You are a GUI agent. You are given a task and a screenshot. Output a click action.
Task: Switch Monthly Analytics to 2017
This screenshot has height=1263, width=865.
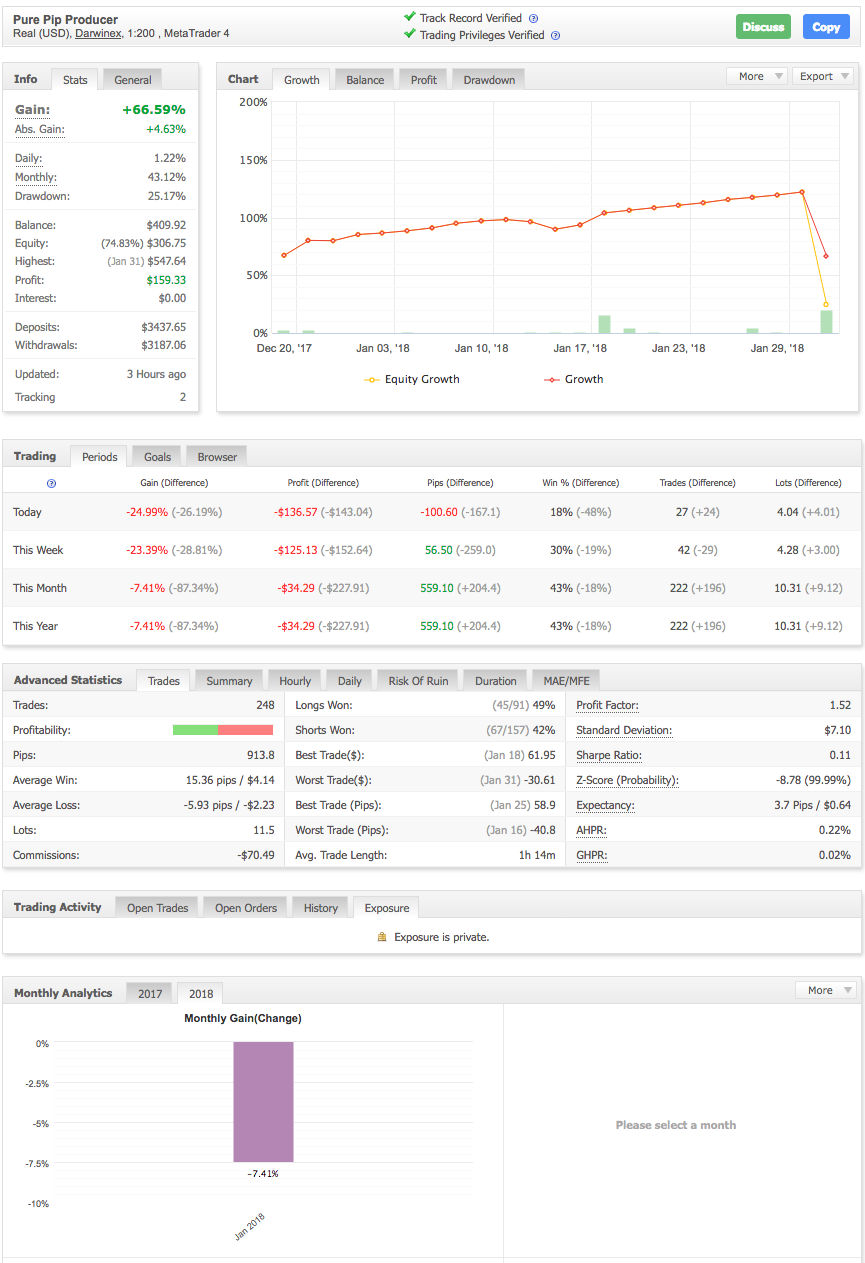[x=150, y=994]
